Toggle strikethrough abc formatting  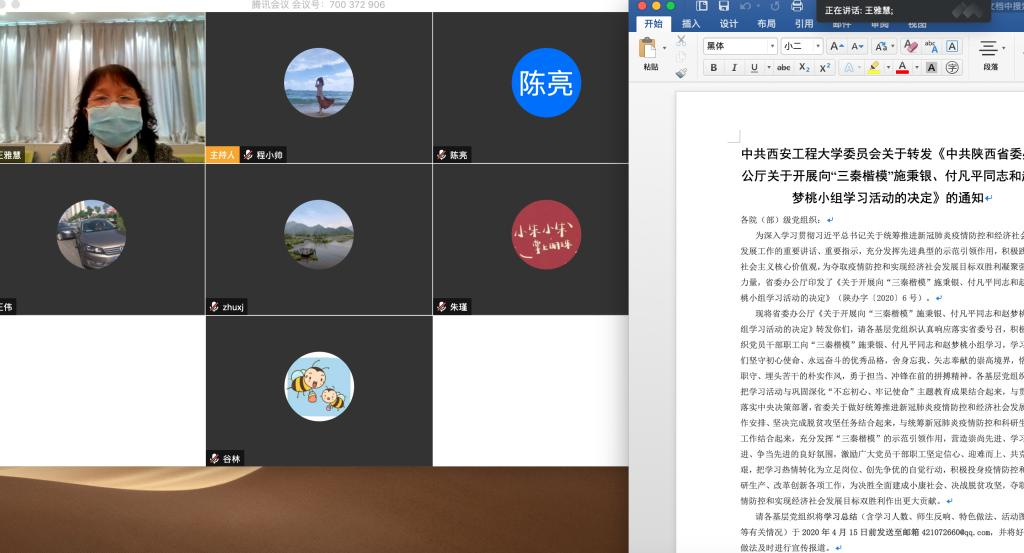click(783, 68)
